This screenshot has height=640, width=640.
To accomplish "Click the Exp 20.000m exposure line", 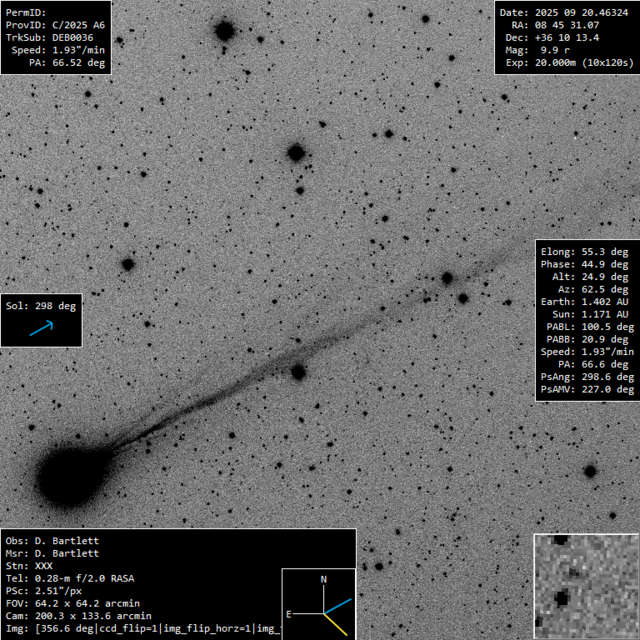I will pyautogui.click(x=565, y=62).
